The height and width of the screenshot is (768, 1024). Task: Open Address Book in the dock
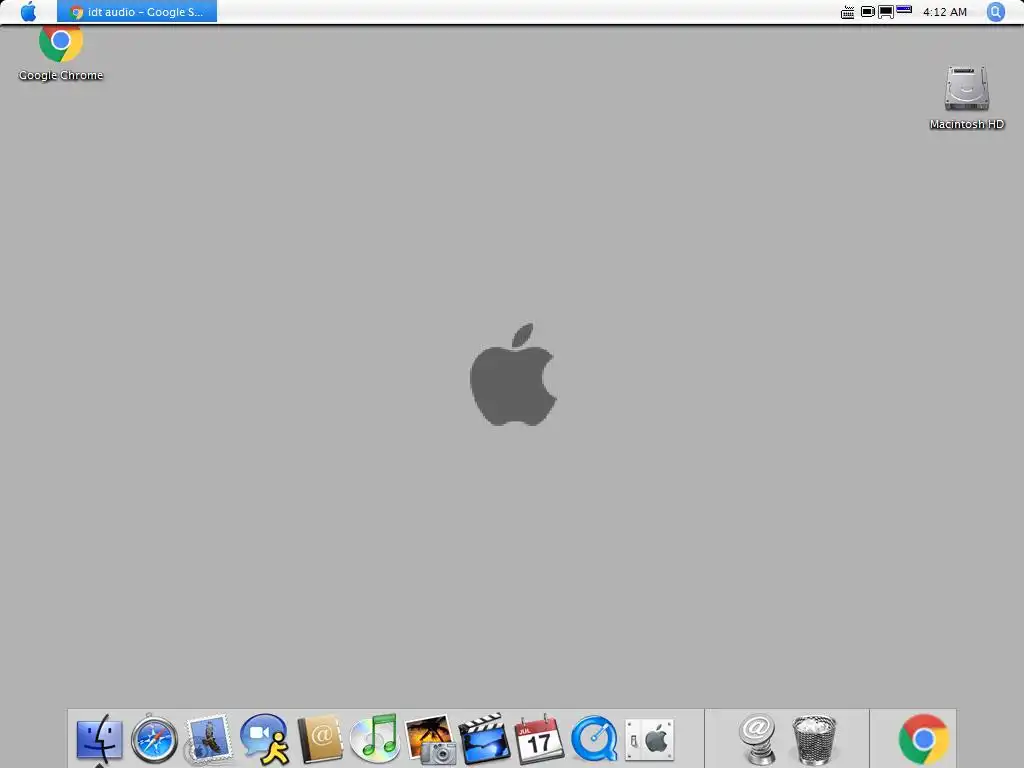[319, 739]
